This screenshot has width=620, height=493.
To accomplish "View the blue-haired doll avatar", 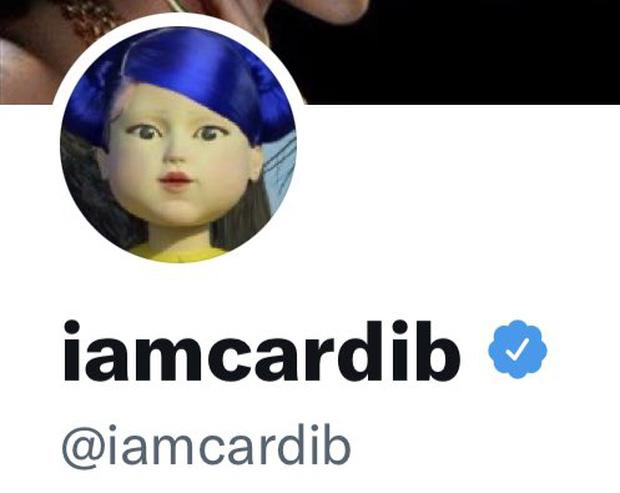I will pos(178,144).
